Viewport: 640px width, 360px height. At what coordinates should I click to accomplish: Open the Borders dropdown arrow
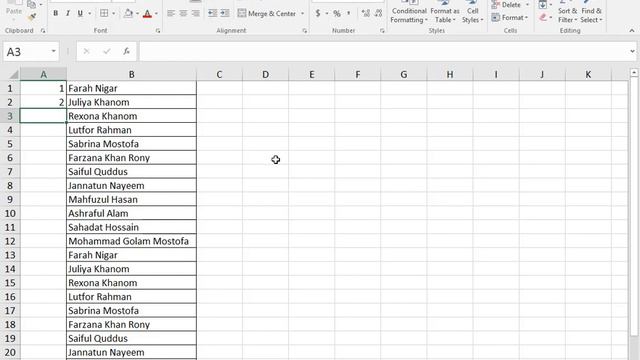click(113, 13)
